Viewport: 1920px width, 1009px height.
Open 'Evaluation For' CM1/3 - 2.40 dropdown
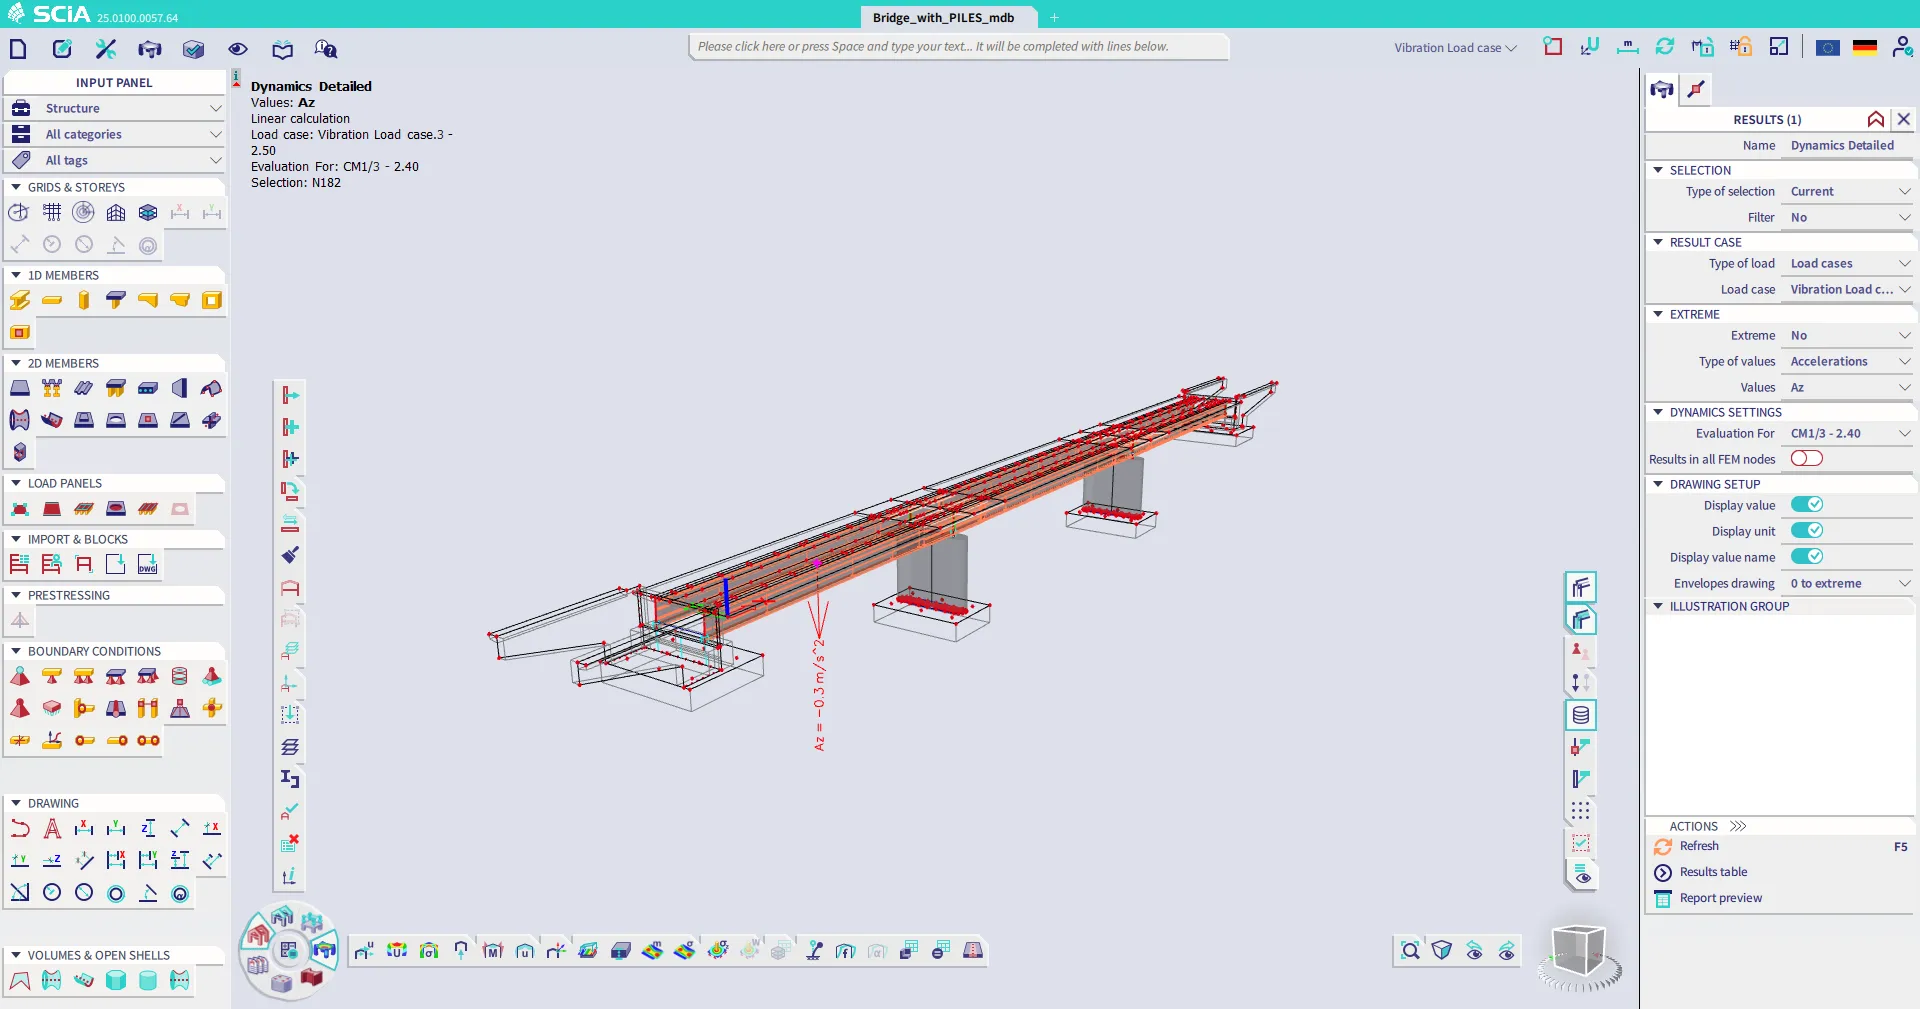pos(1849,434)
